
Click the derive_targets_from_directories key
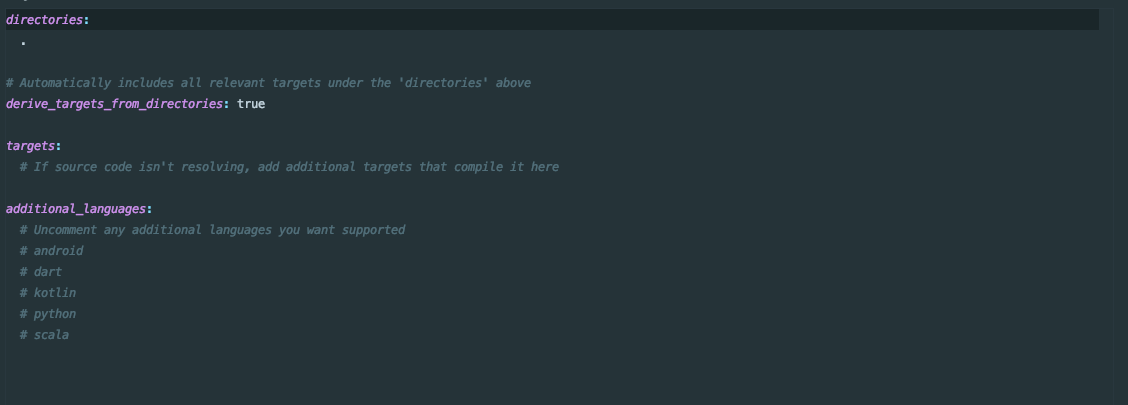pos(114,104)
